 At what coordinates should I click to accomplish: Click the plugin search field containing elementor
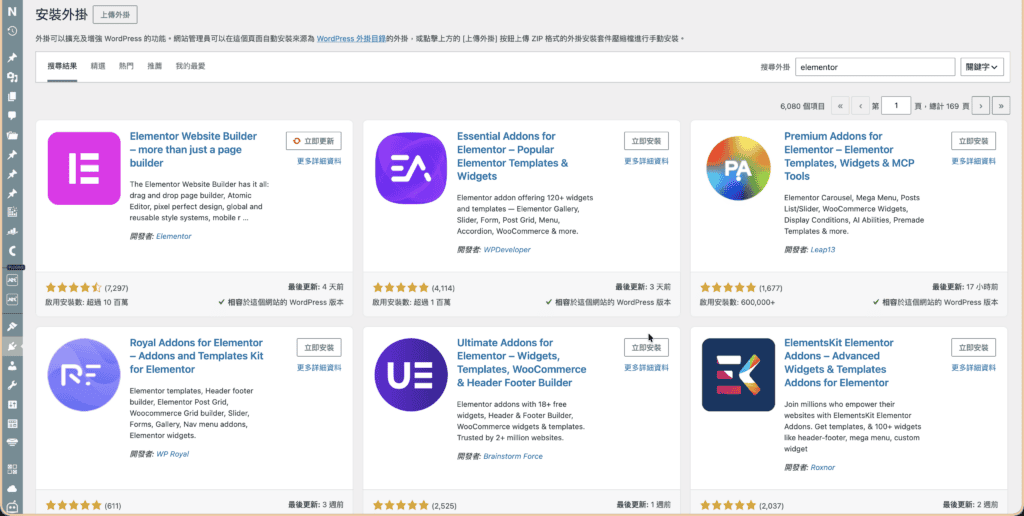(875, 67)
